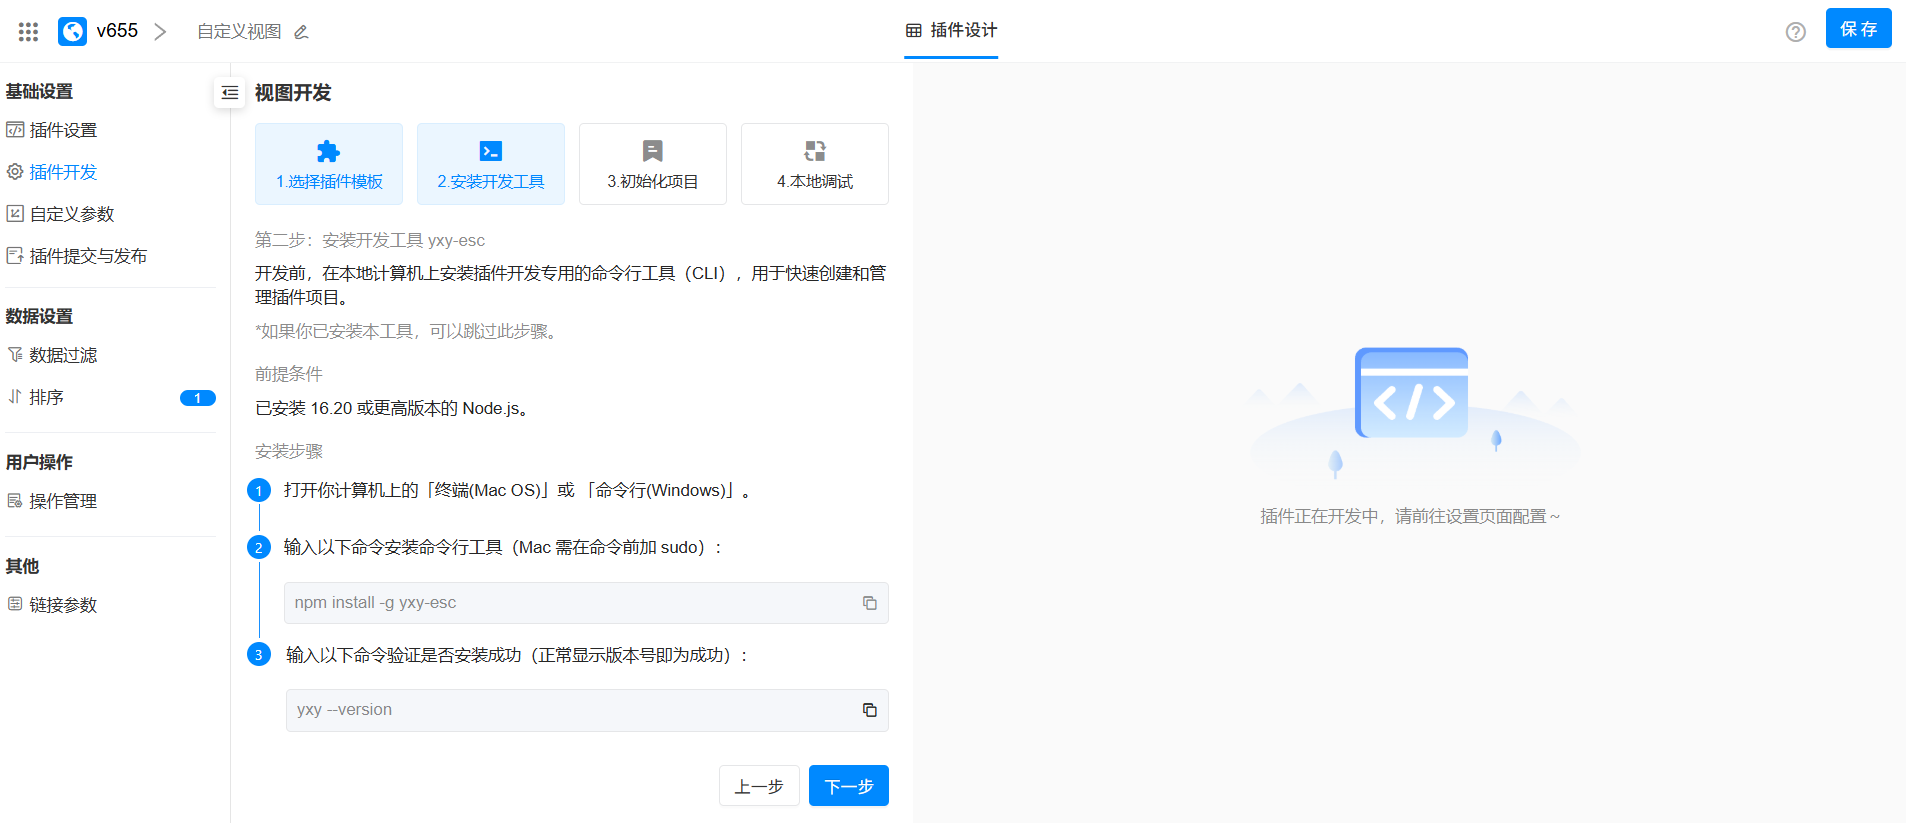Select step 1 选择插件模板
Screen dimensions: 1906x823
[329, 164]
